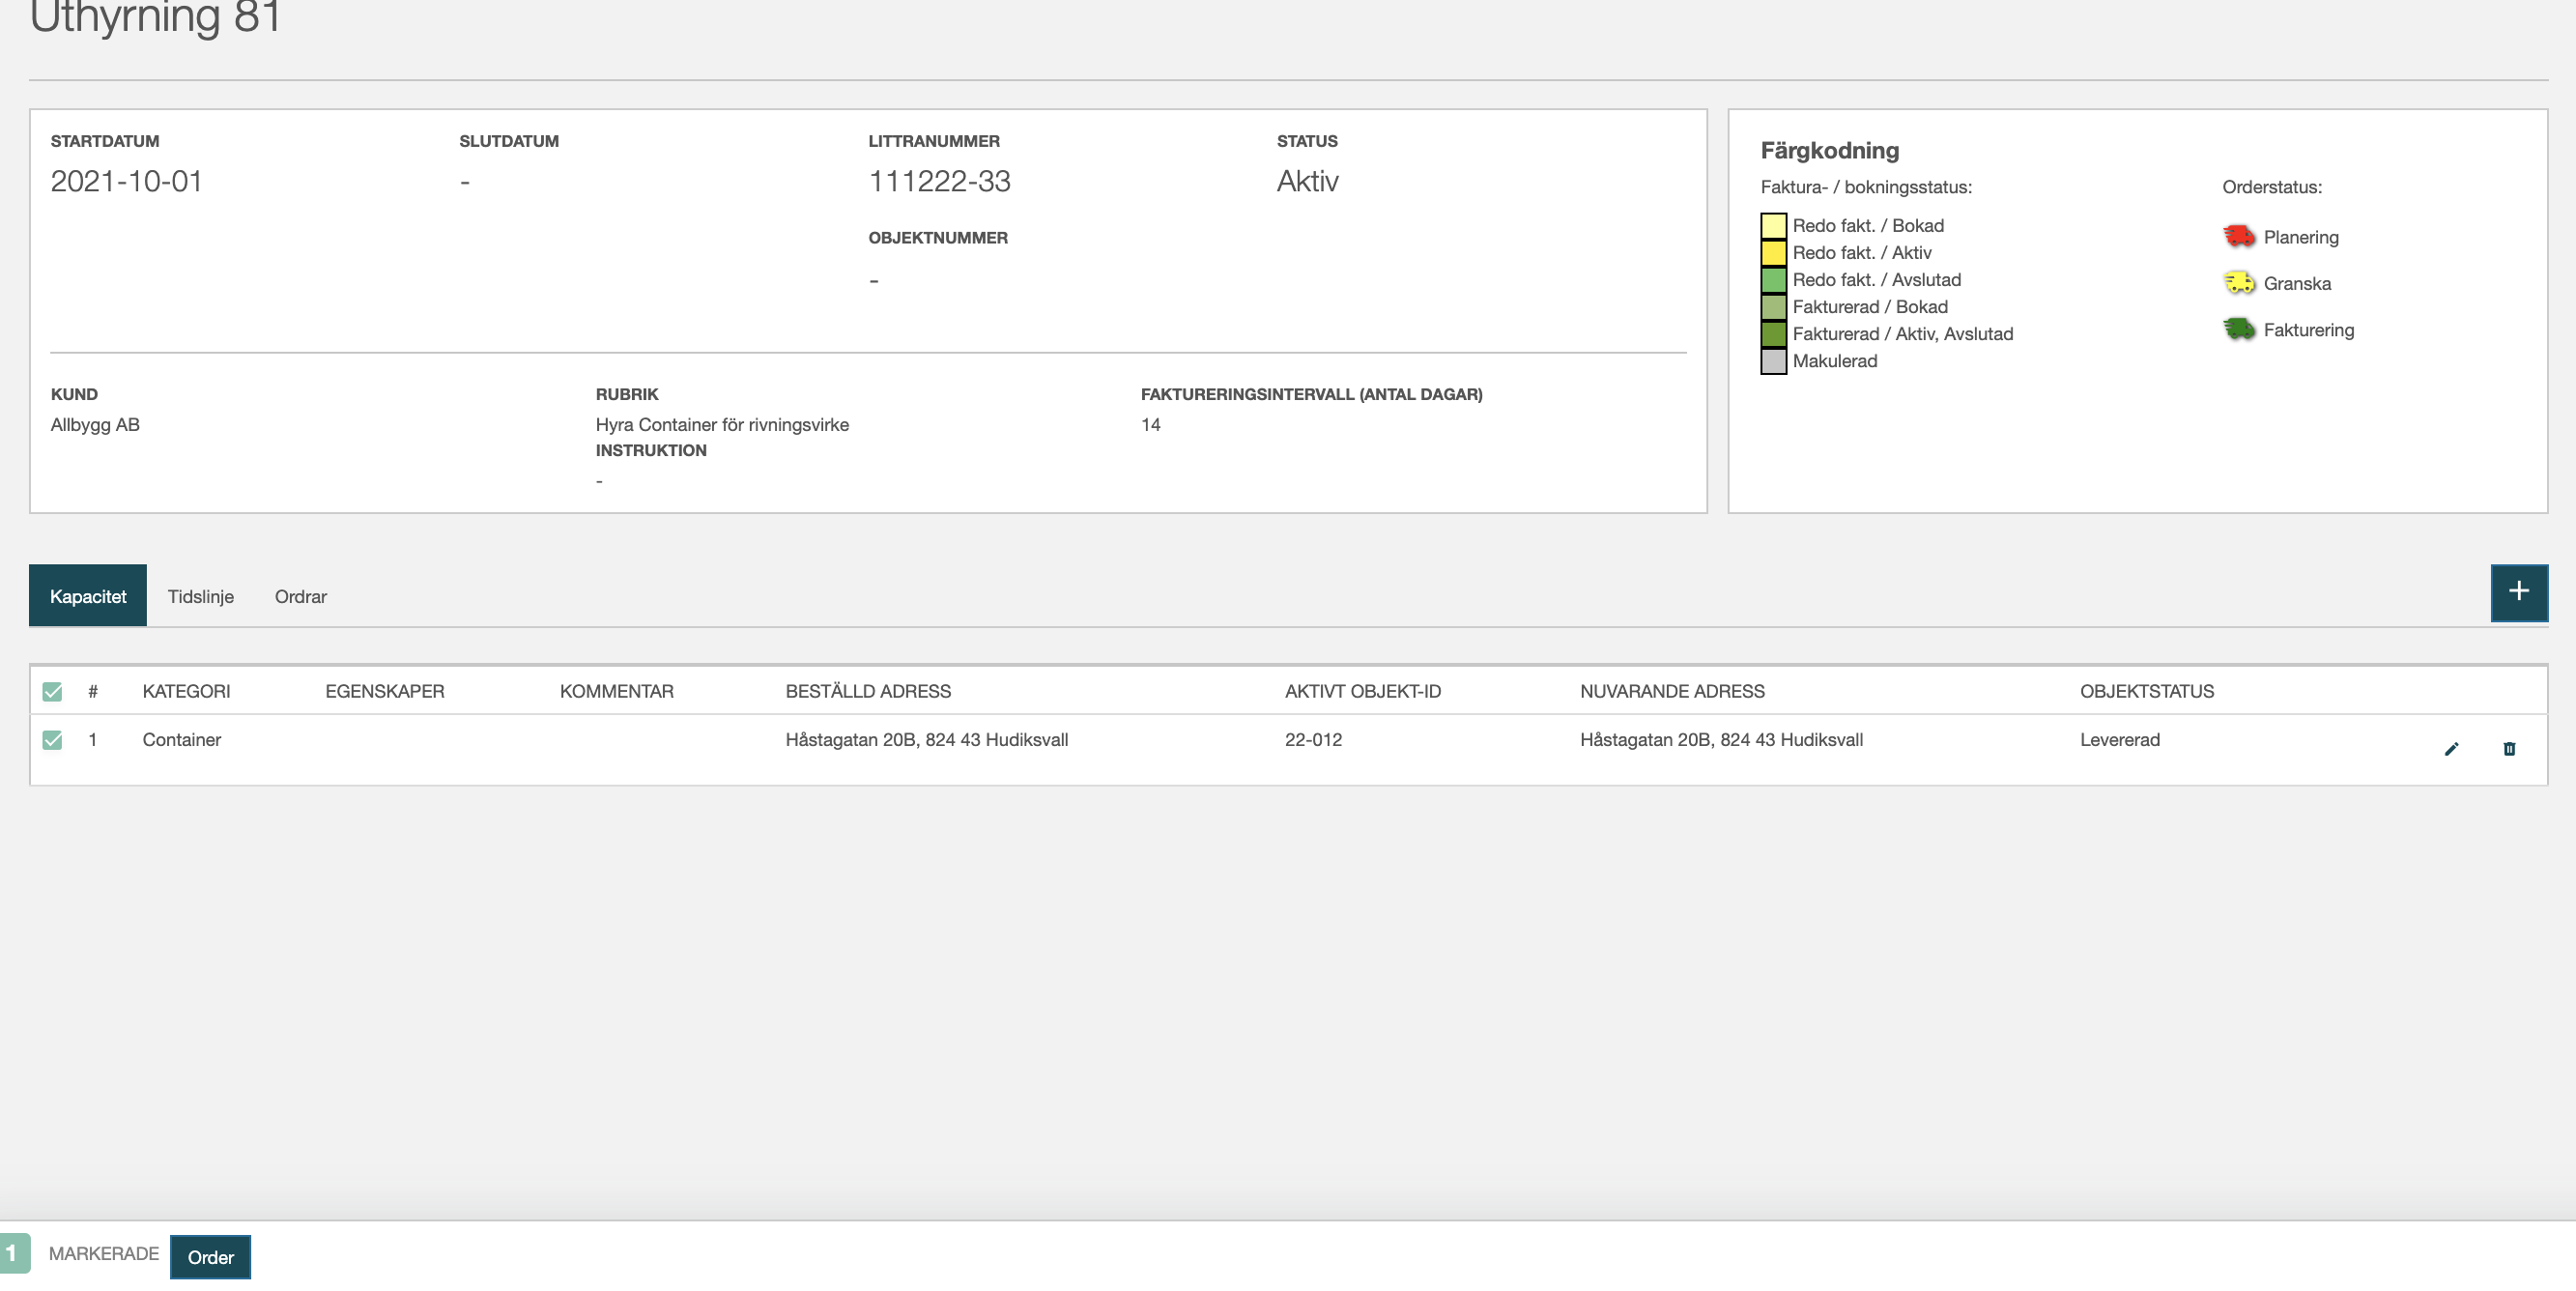The image size is (2576, 1291).
Task: Click the Uthyrning 81 page heading
Action: click(156, 17)
